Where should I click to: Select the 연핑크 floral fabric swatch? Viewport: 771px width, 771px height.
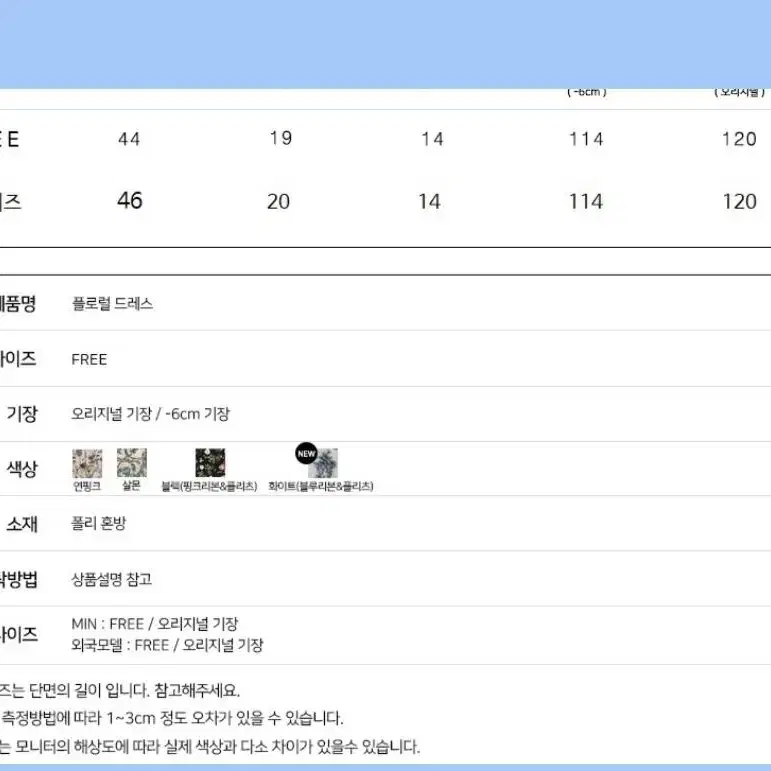click(87, 463)
